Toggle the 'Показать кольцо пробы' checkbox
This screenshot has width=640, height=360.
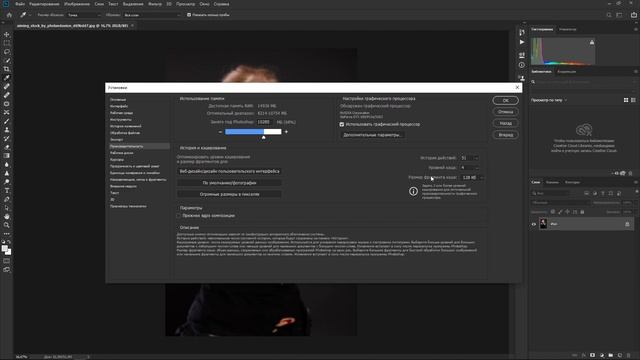[x=189, y=15]
